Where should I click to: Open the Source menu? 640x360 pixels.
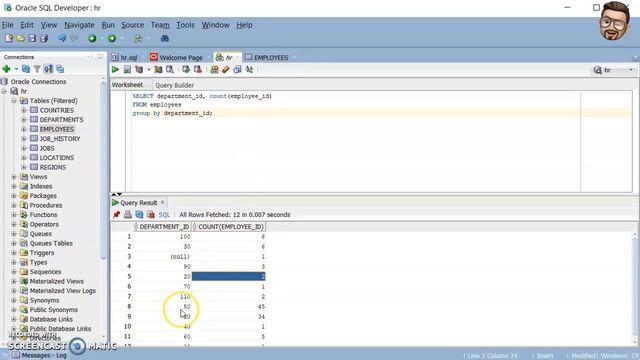click(x=133, y=25)
